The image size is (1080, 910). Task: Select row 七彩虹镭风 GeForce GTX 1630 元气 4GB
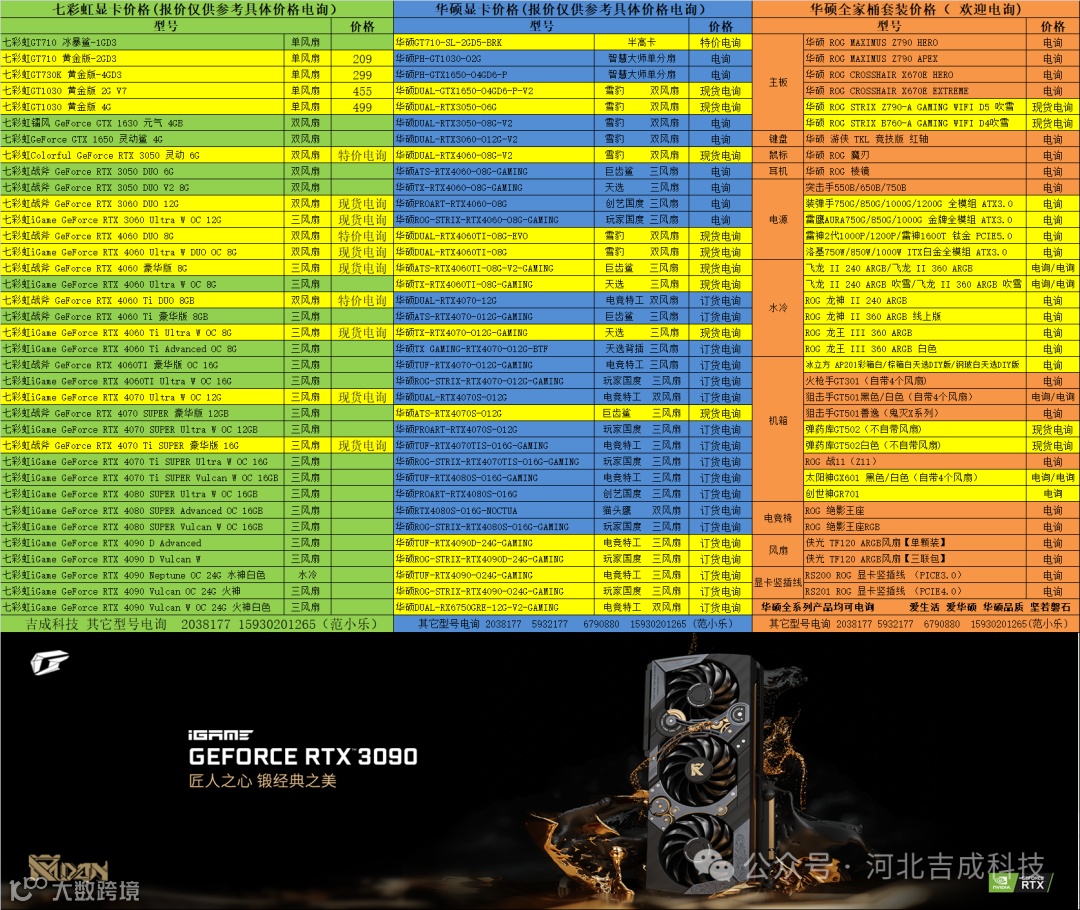[196, 123]
